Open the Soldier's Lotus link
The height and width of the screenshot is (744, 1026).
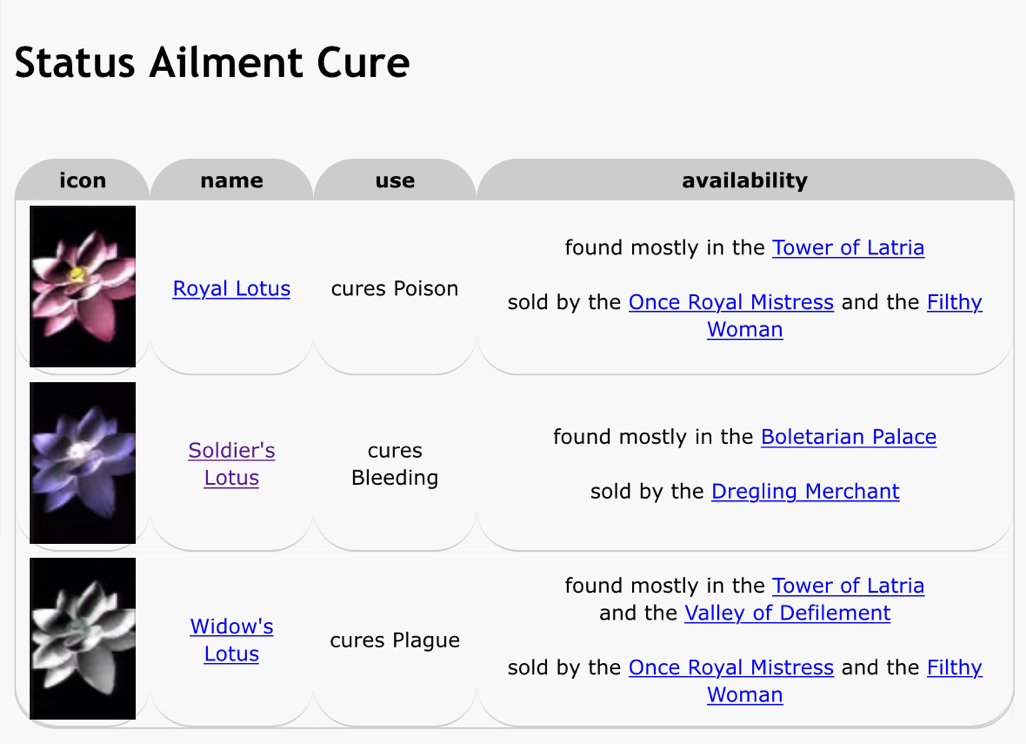(231, 464)
